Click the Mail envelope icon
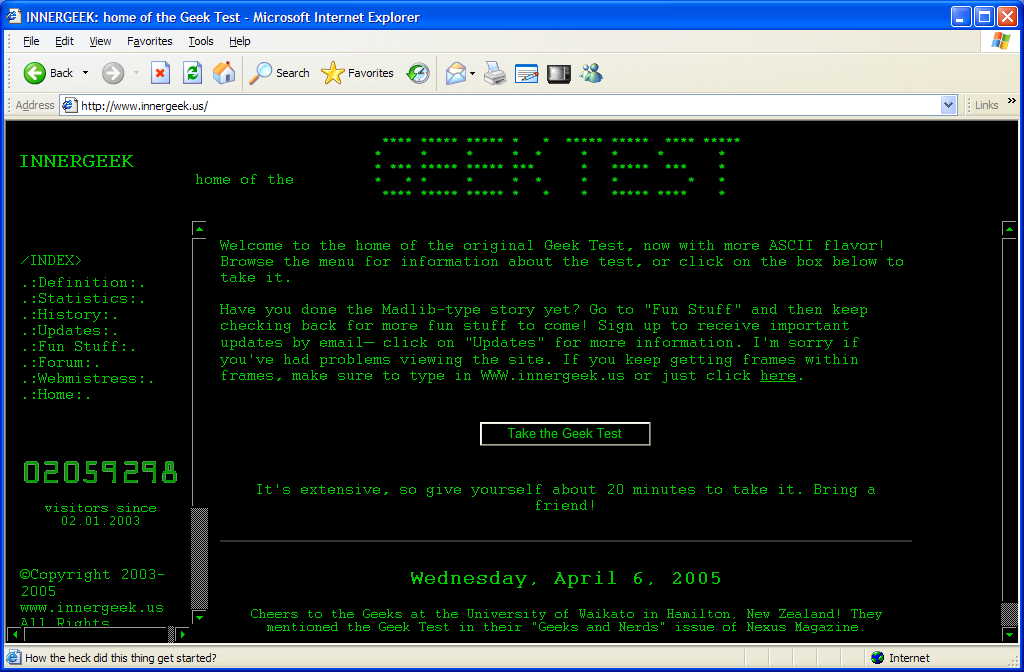The width and height of the screenshot is (1024, 672). coord(456,73)
